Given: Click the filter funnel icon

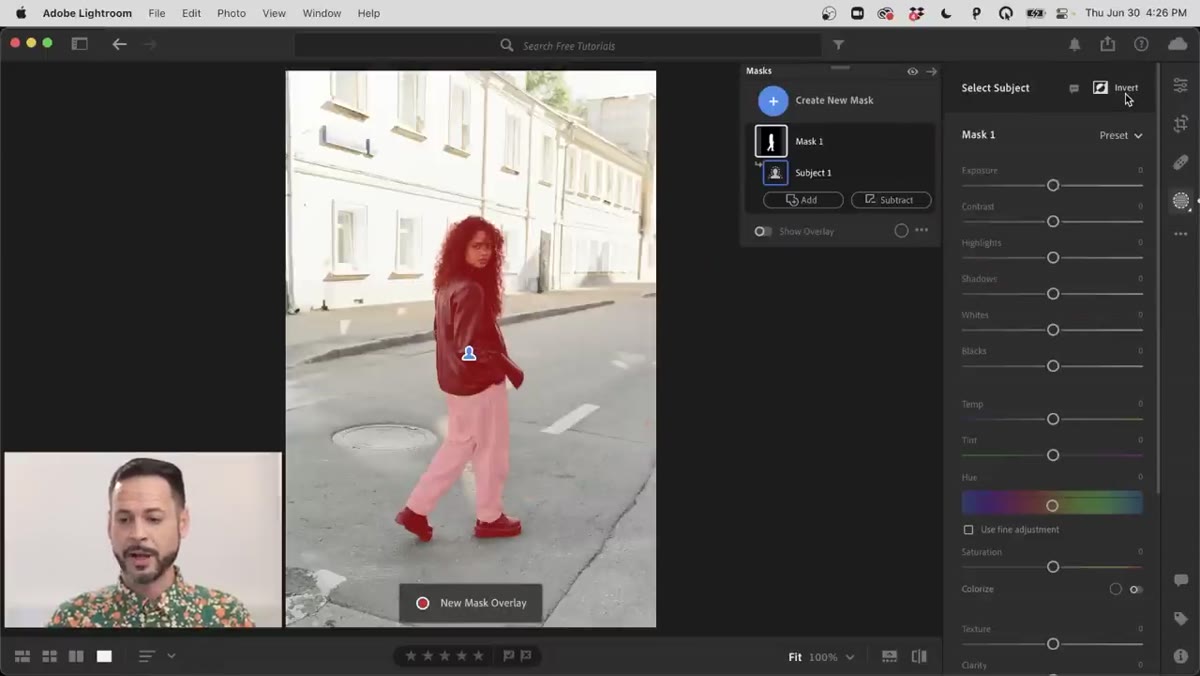Looking at the screenshot, I should [x=839, y=45].
